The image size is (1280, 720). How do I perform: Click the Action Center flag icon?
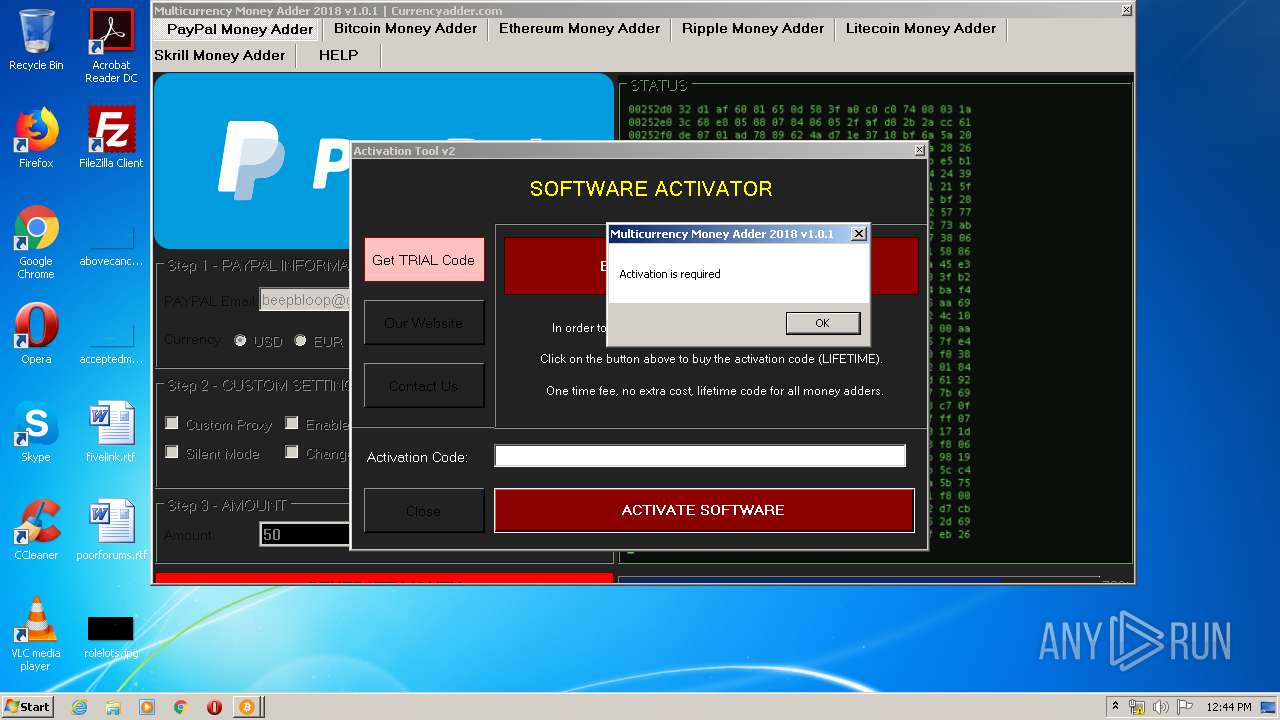1185,707
